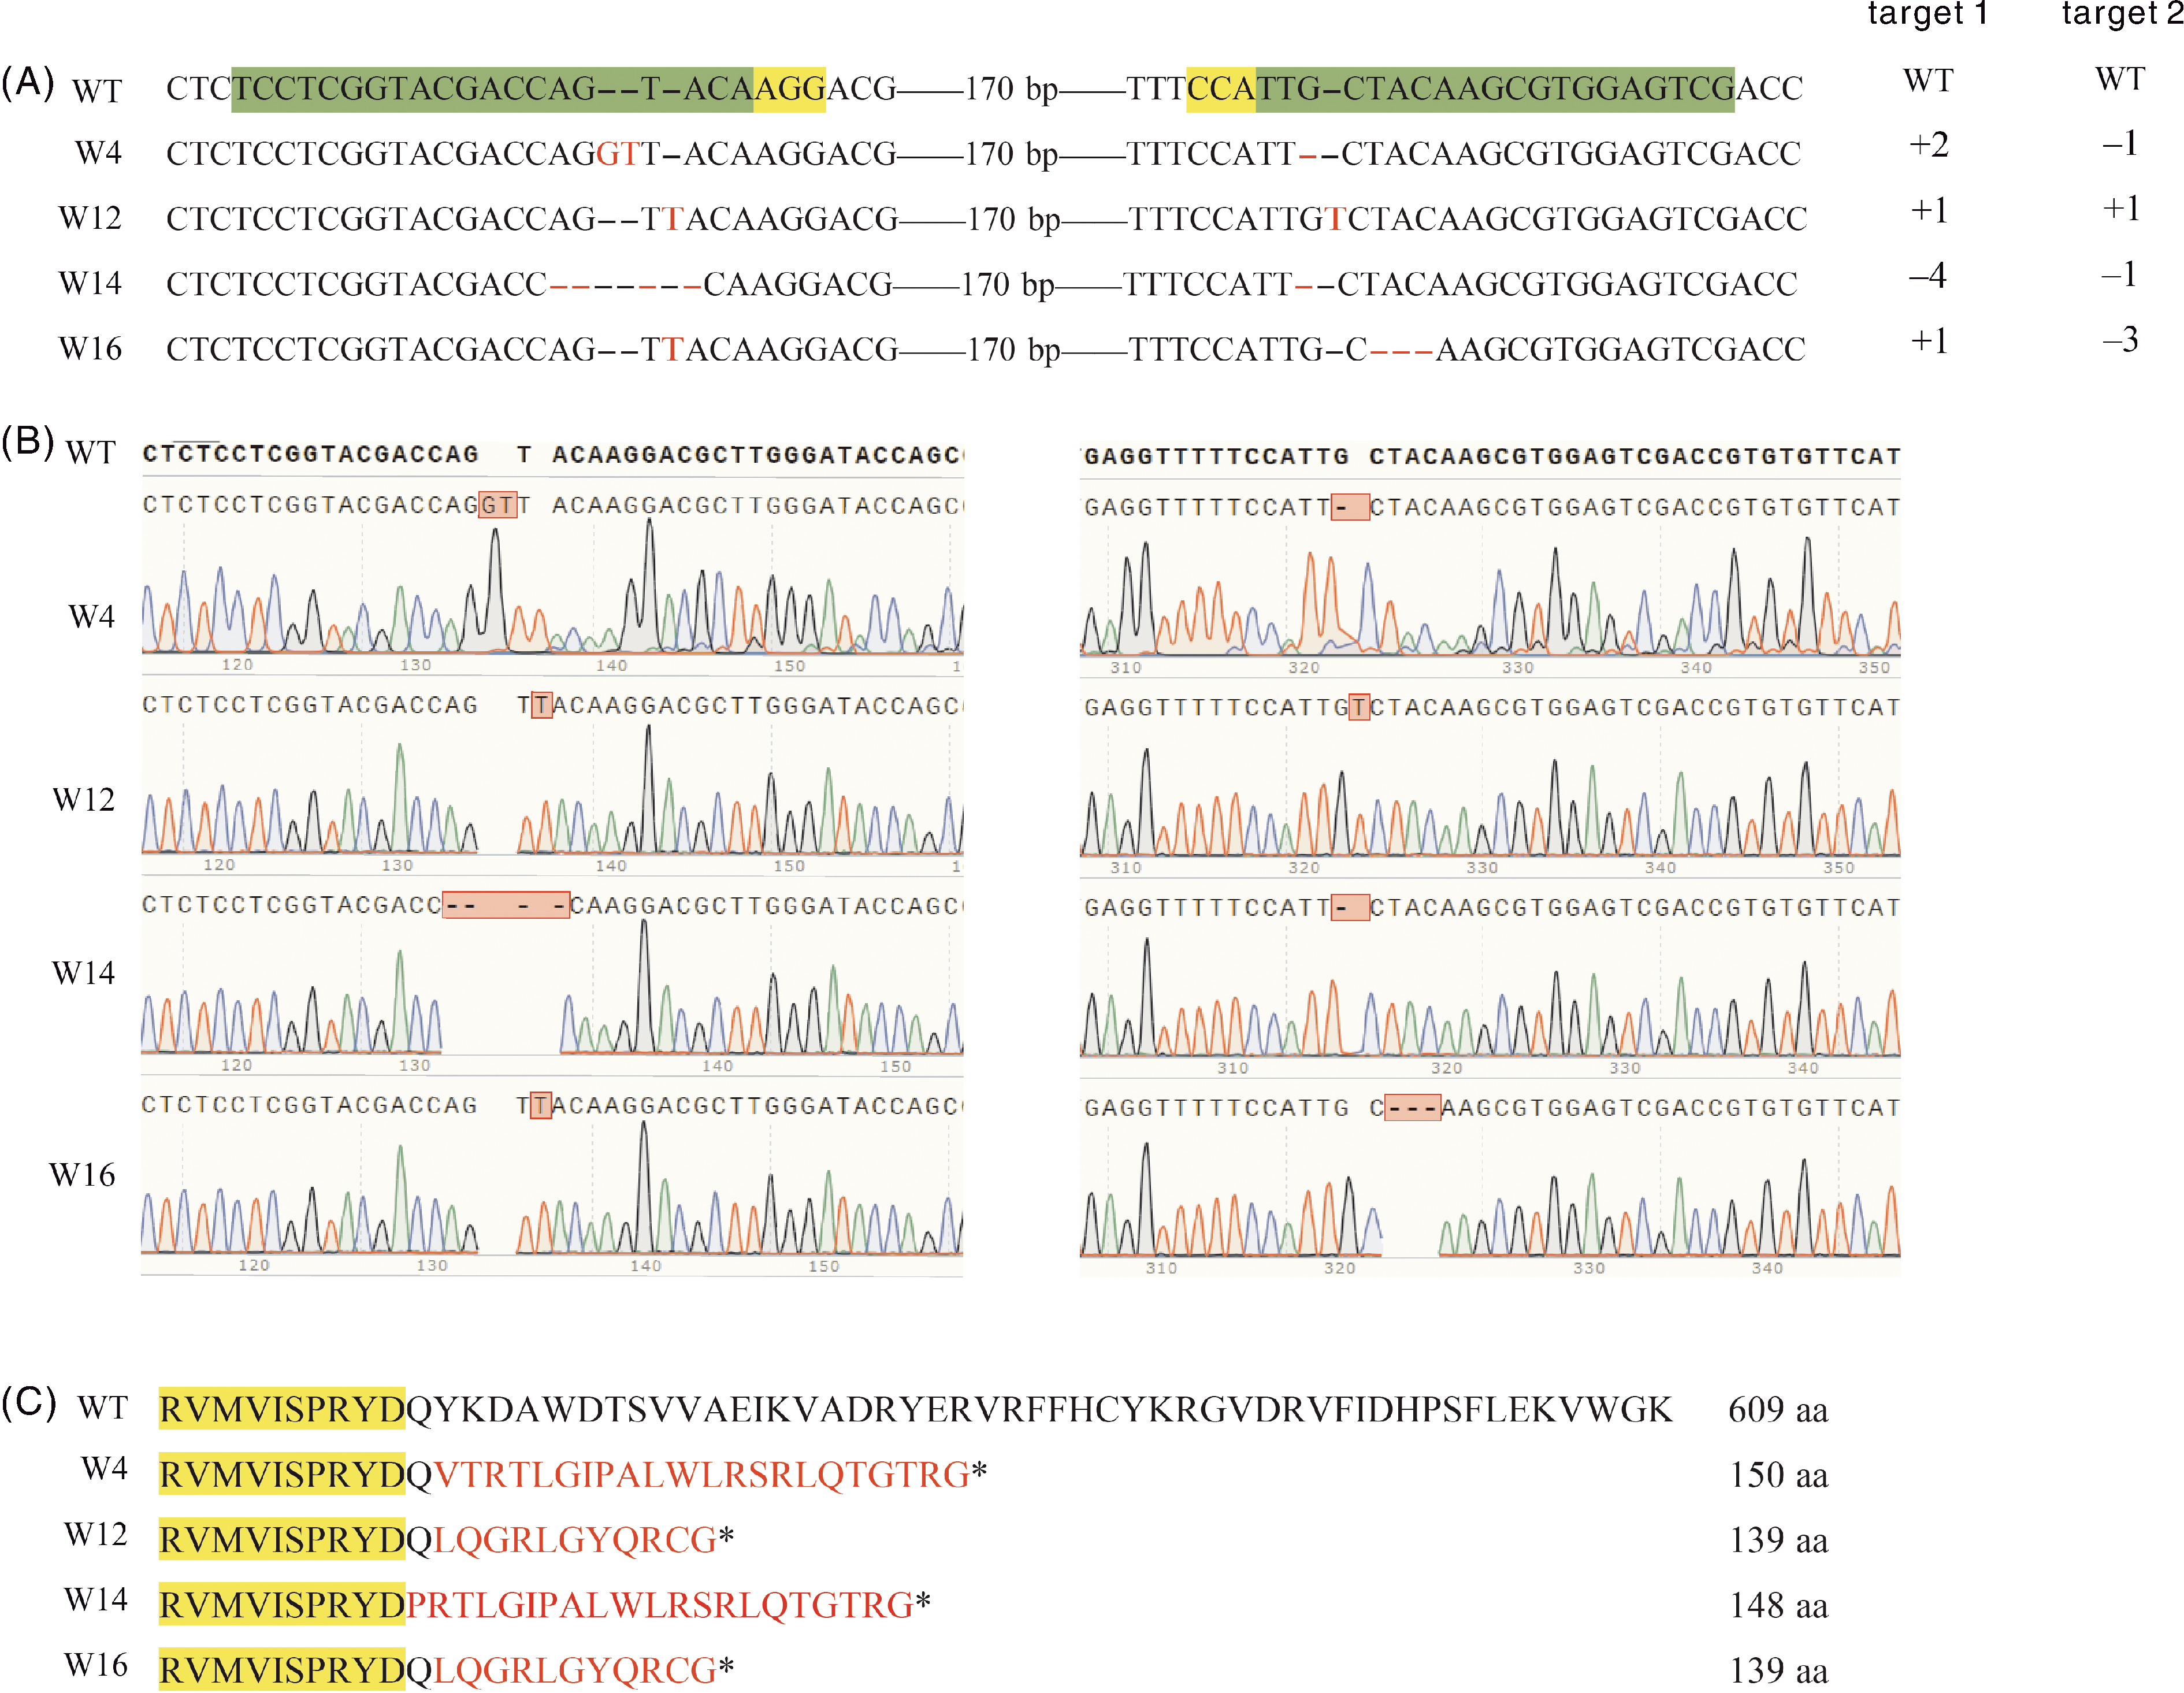
Task: Click the W12 red mutant peptide sequence in panel C
Action: tap(575, 1540)
